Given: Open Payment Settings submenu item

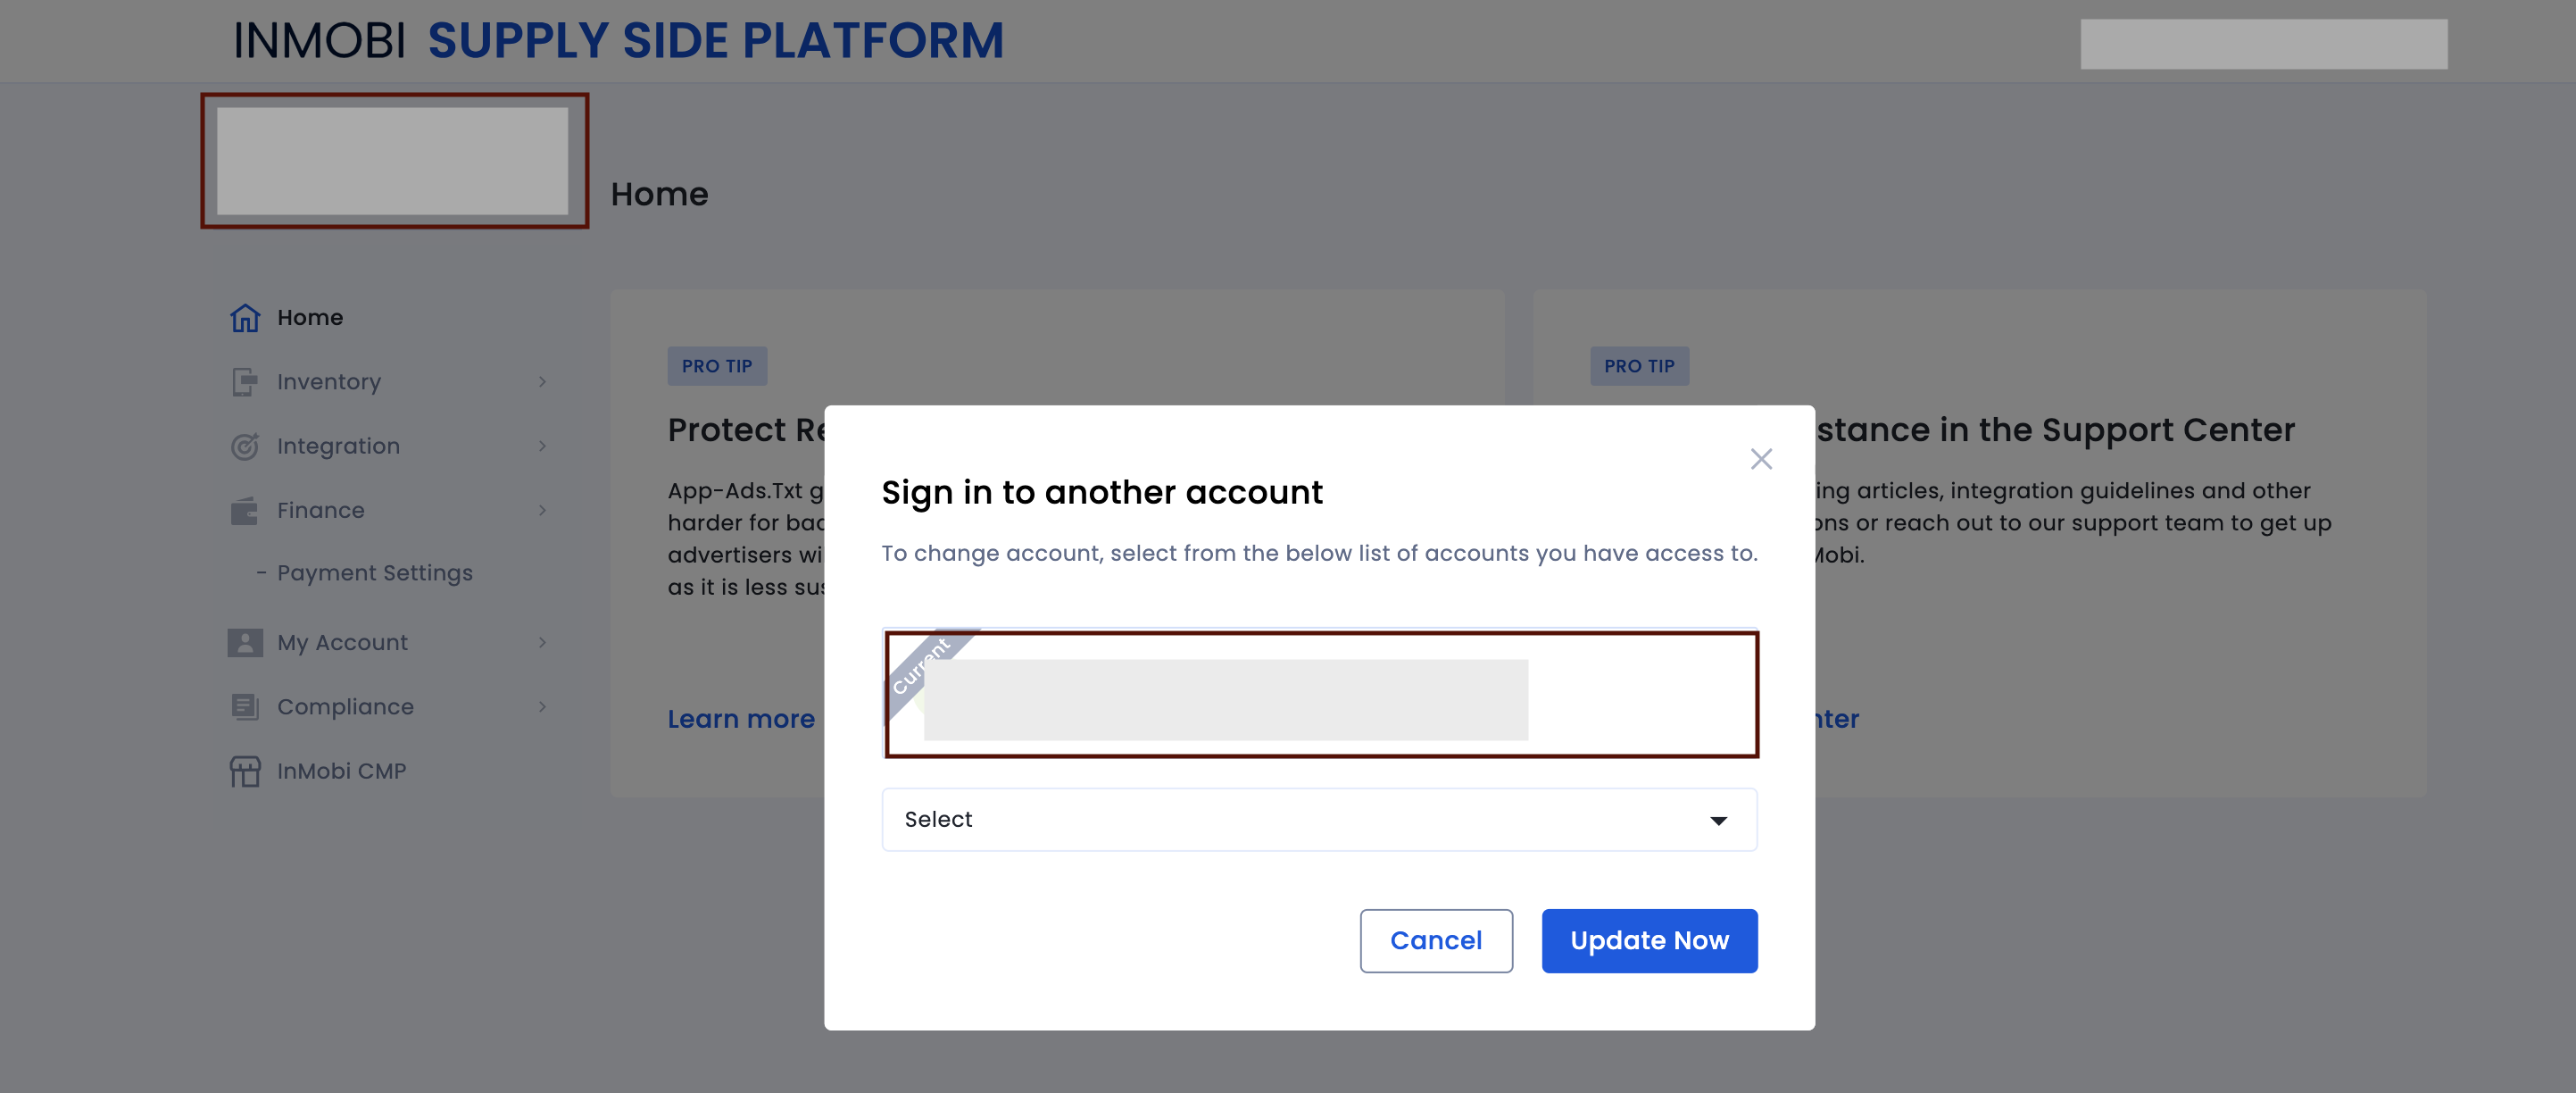Looking at the screenshot, I should [x=374, y=573].
